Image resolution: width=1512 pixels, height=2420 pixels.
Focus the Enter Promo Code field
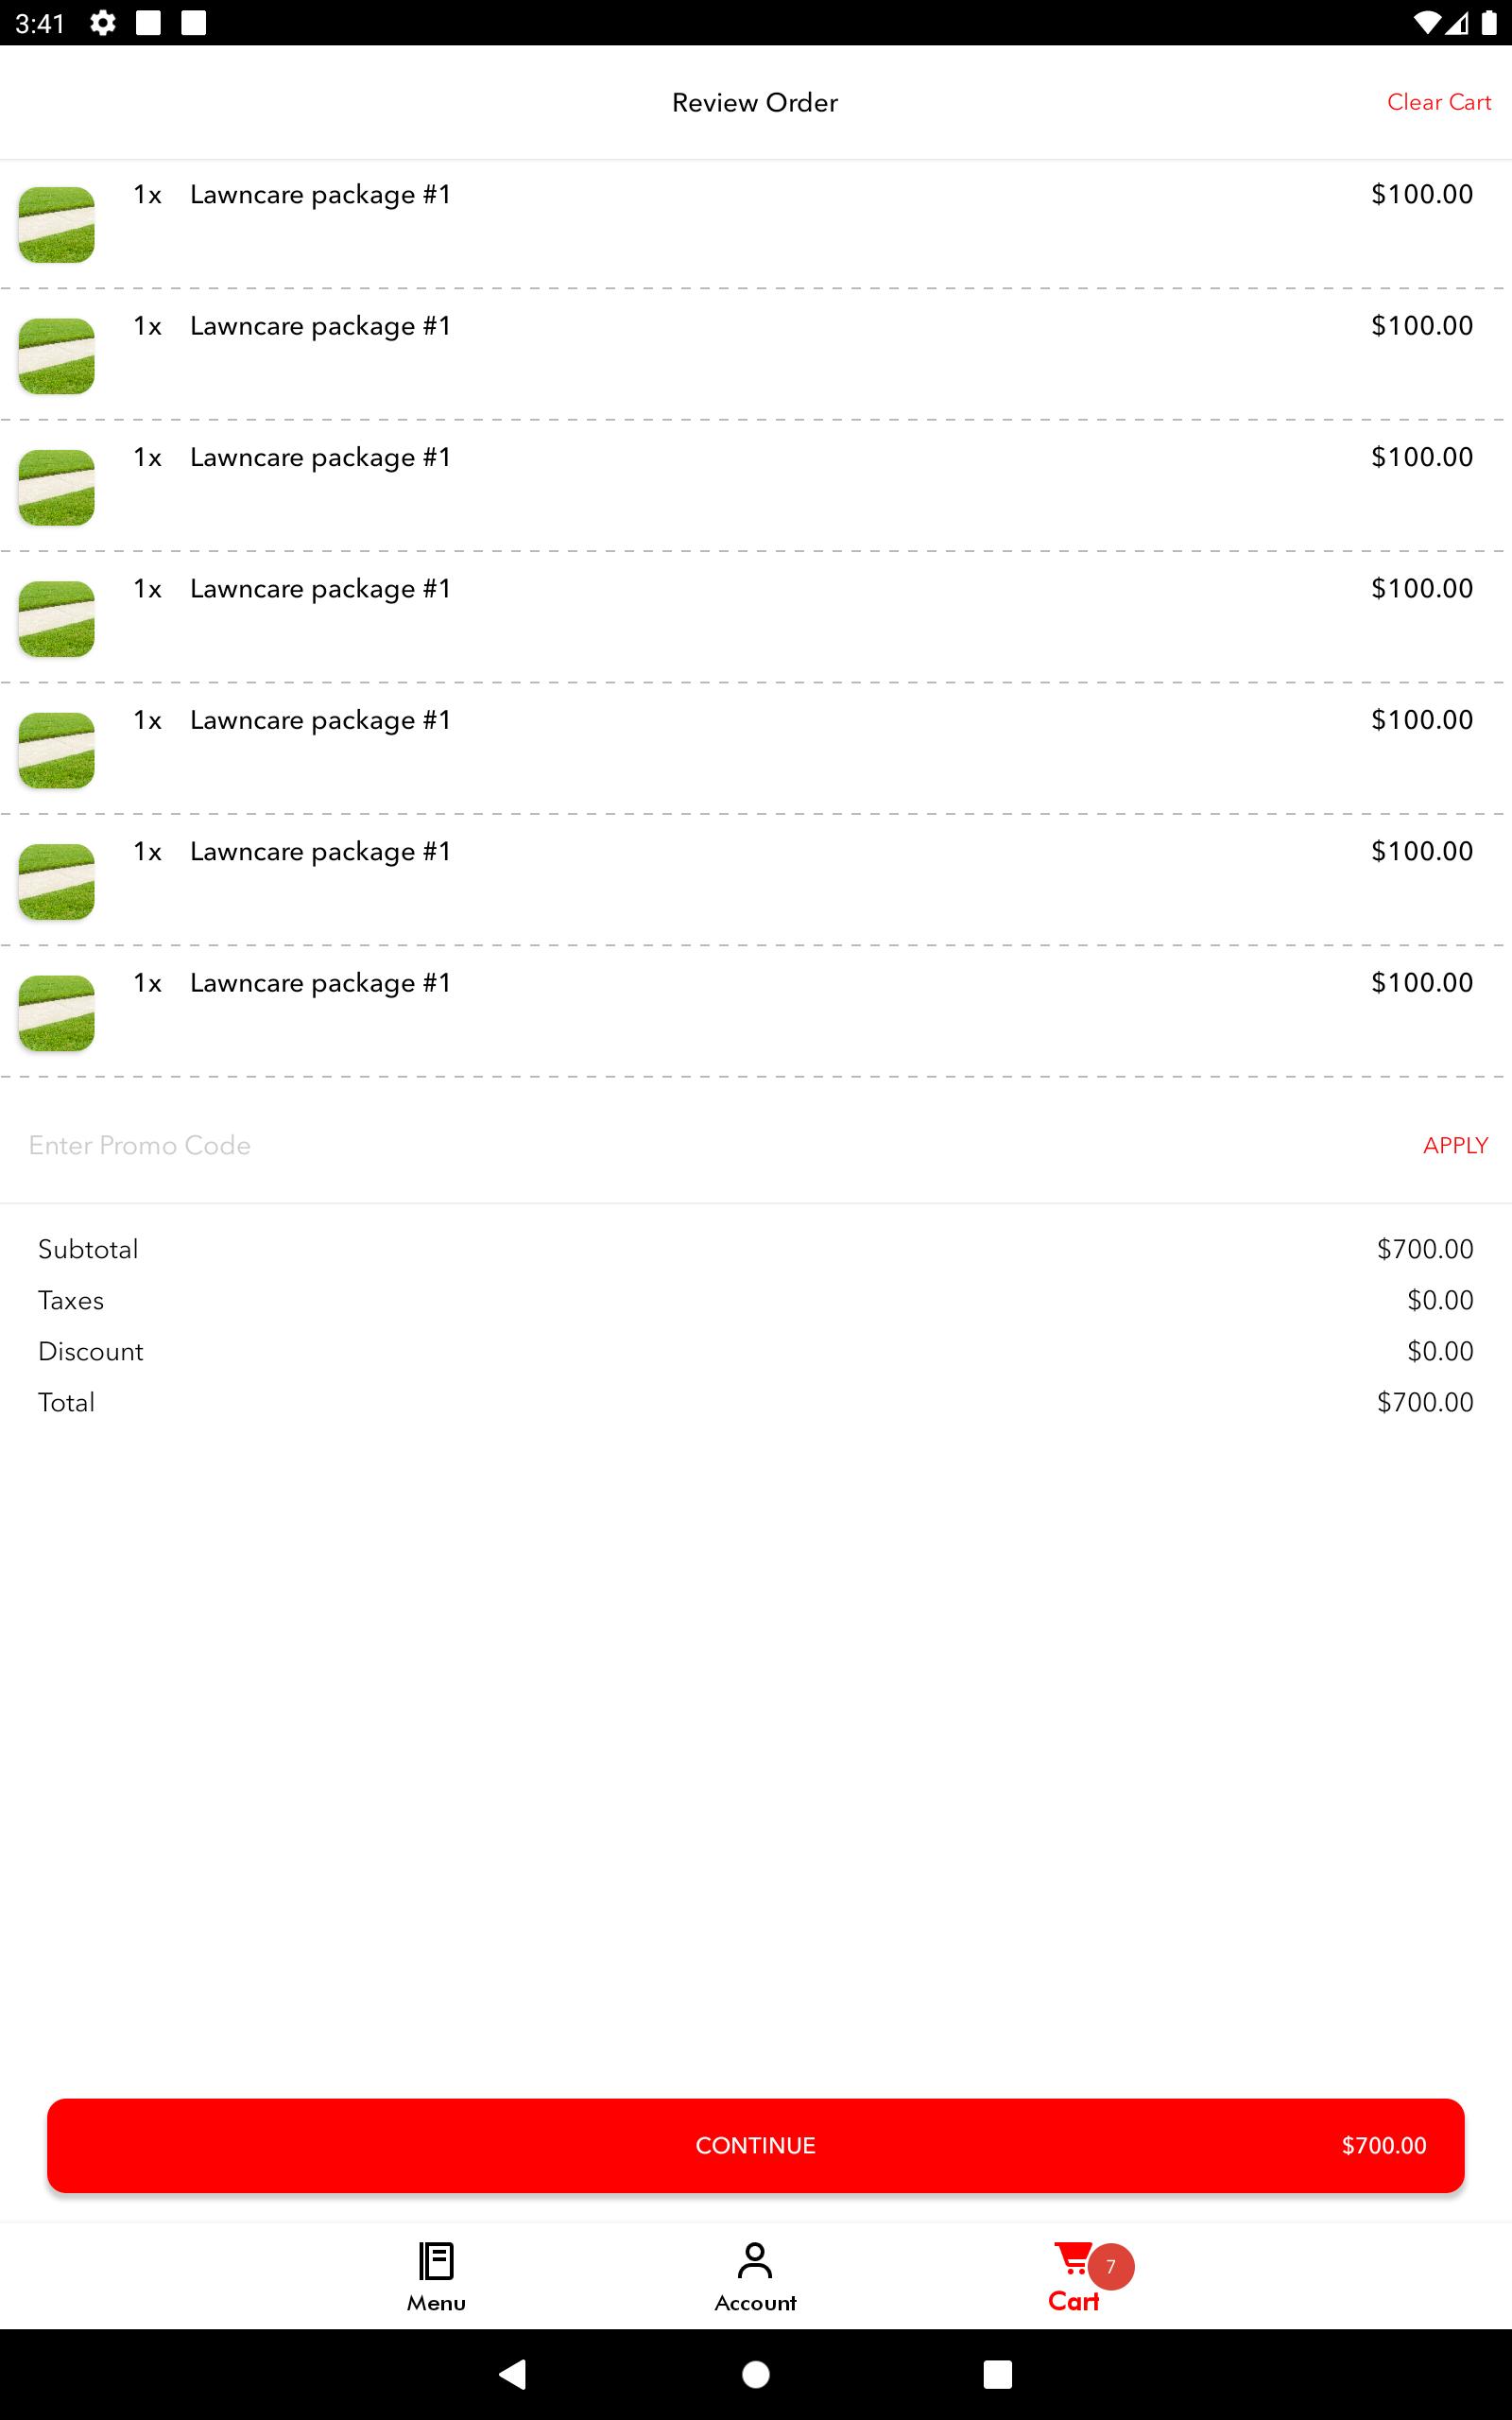pos(700,1145)
